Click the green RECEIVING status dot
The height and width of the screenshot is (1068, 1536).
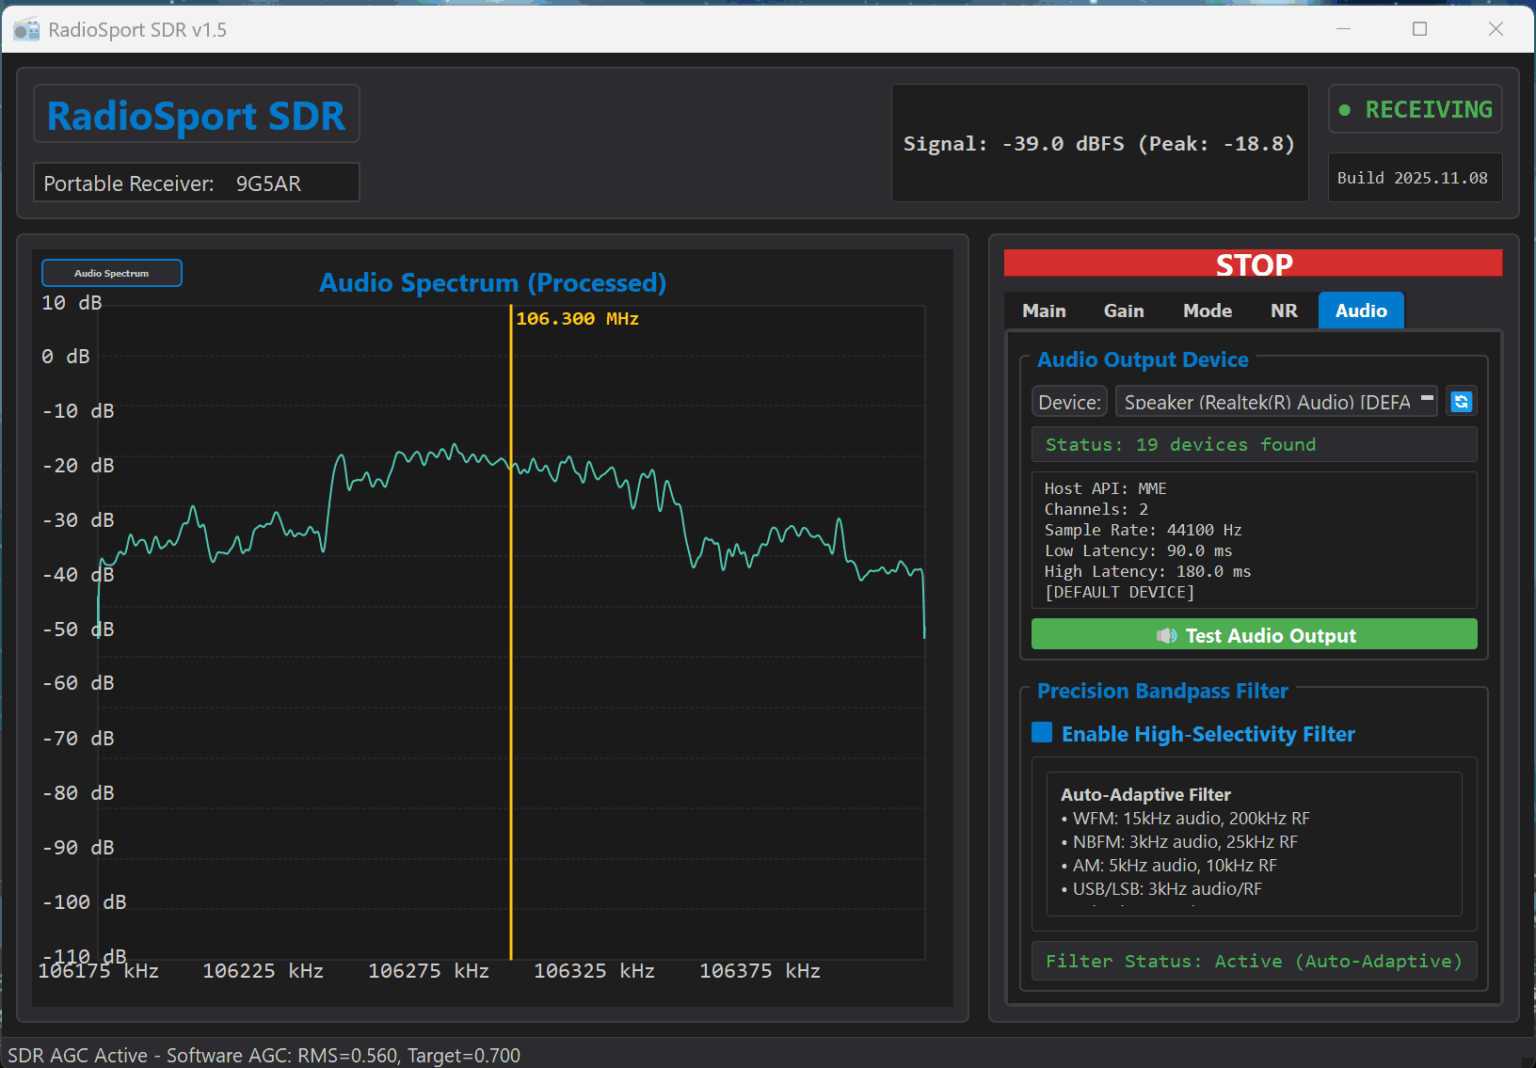pyautogui.click(x=1346, y=109)
